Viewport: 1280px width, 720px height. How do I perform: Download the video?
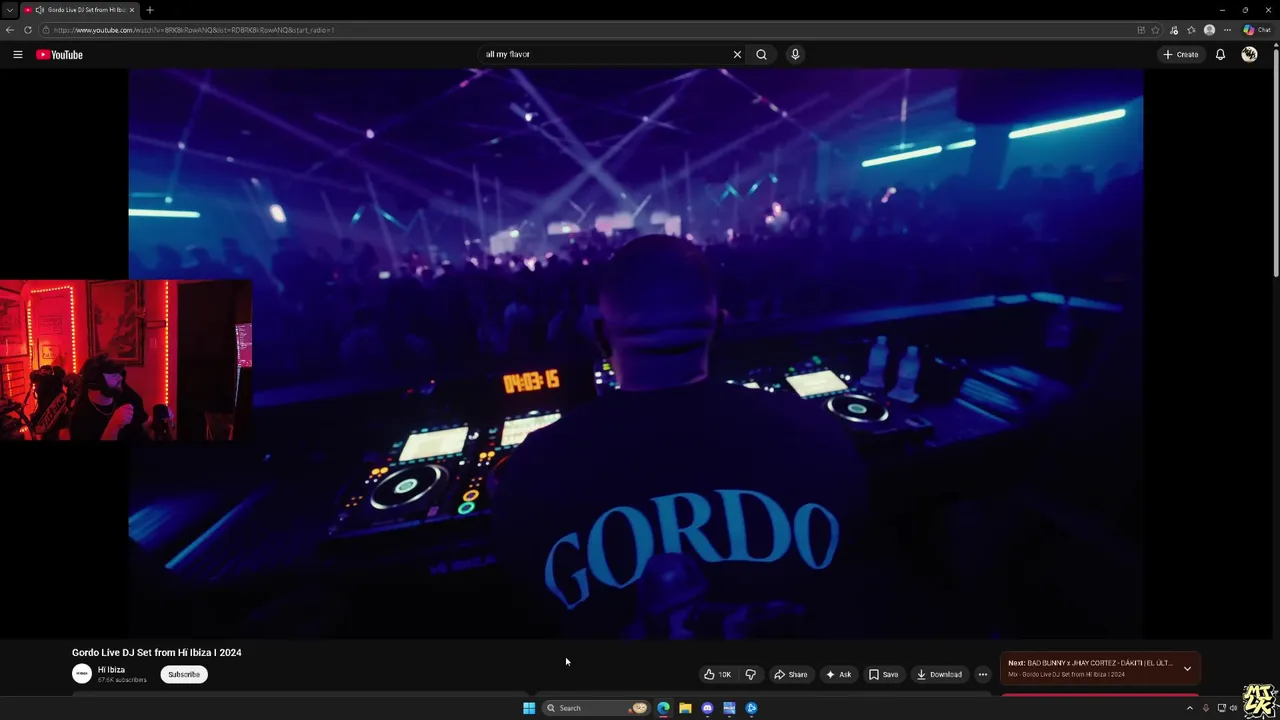pos(939,674)
